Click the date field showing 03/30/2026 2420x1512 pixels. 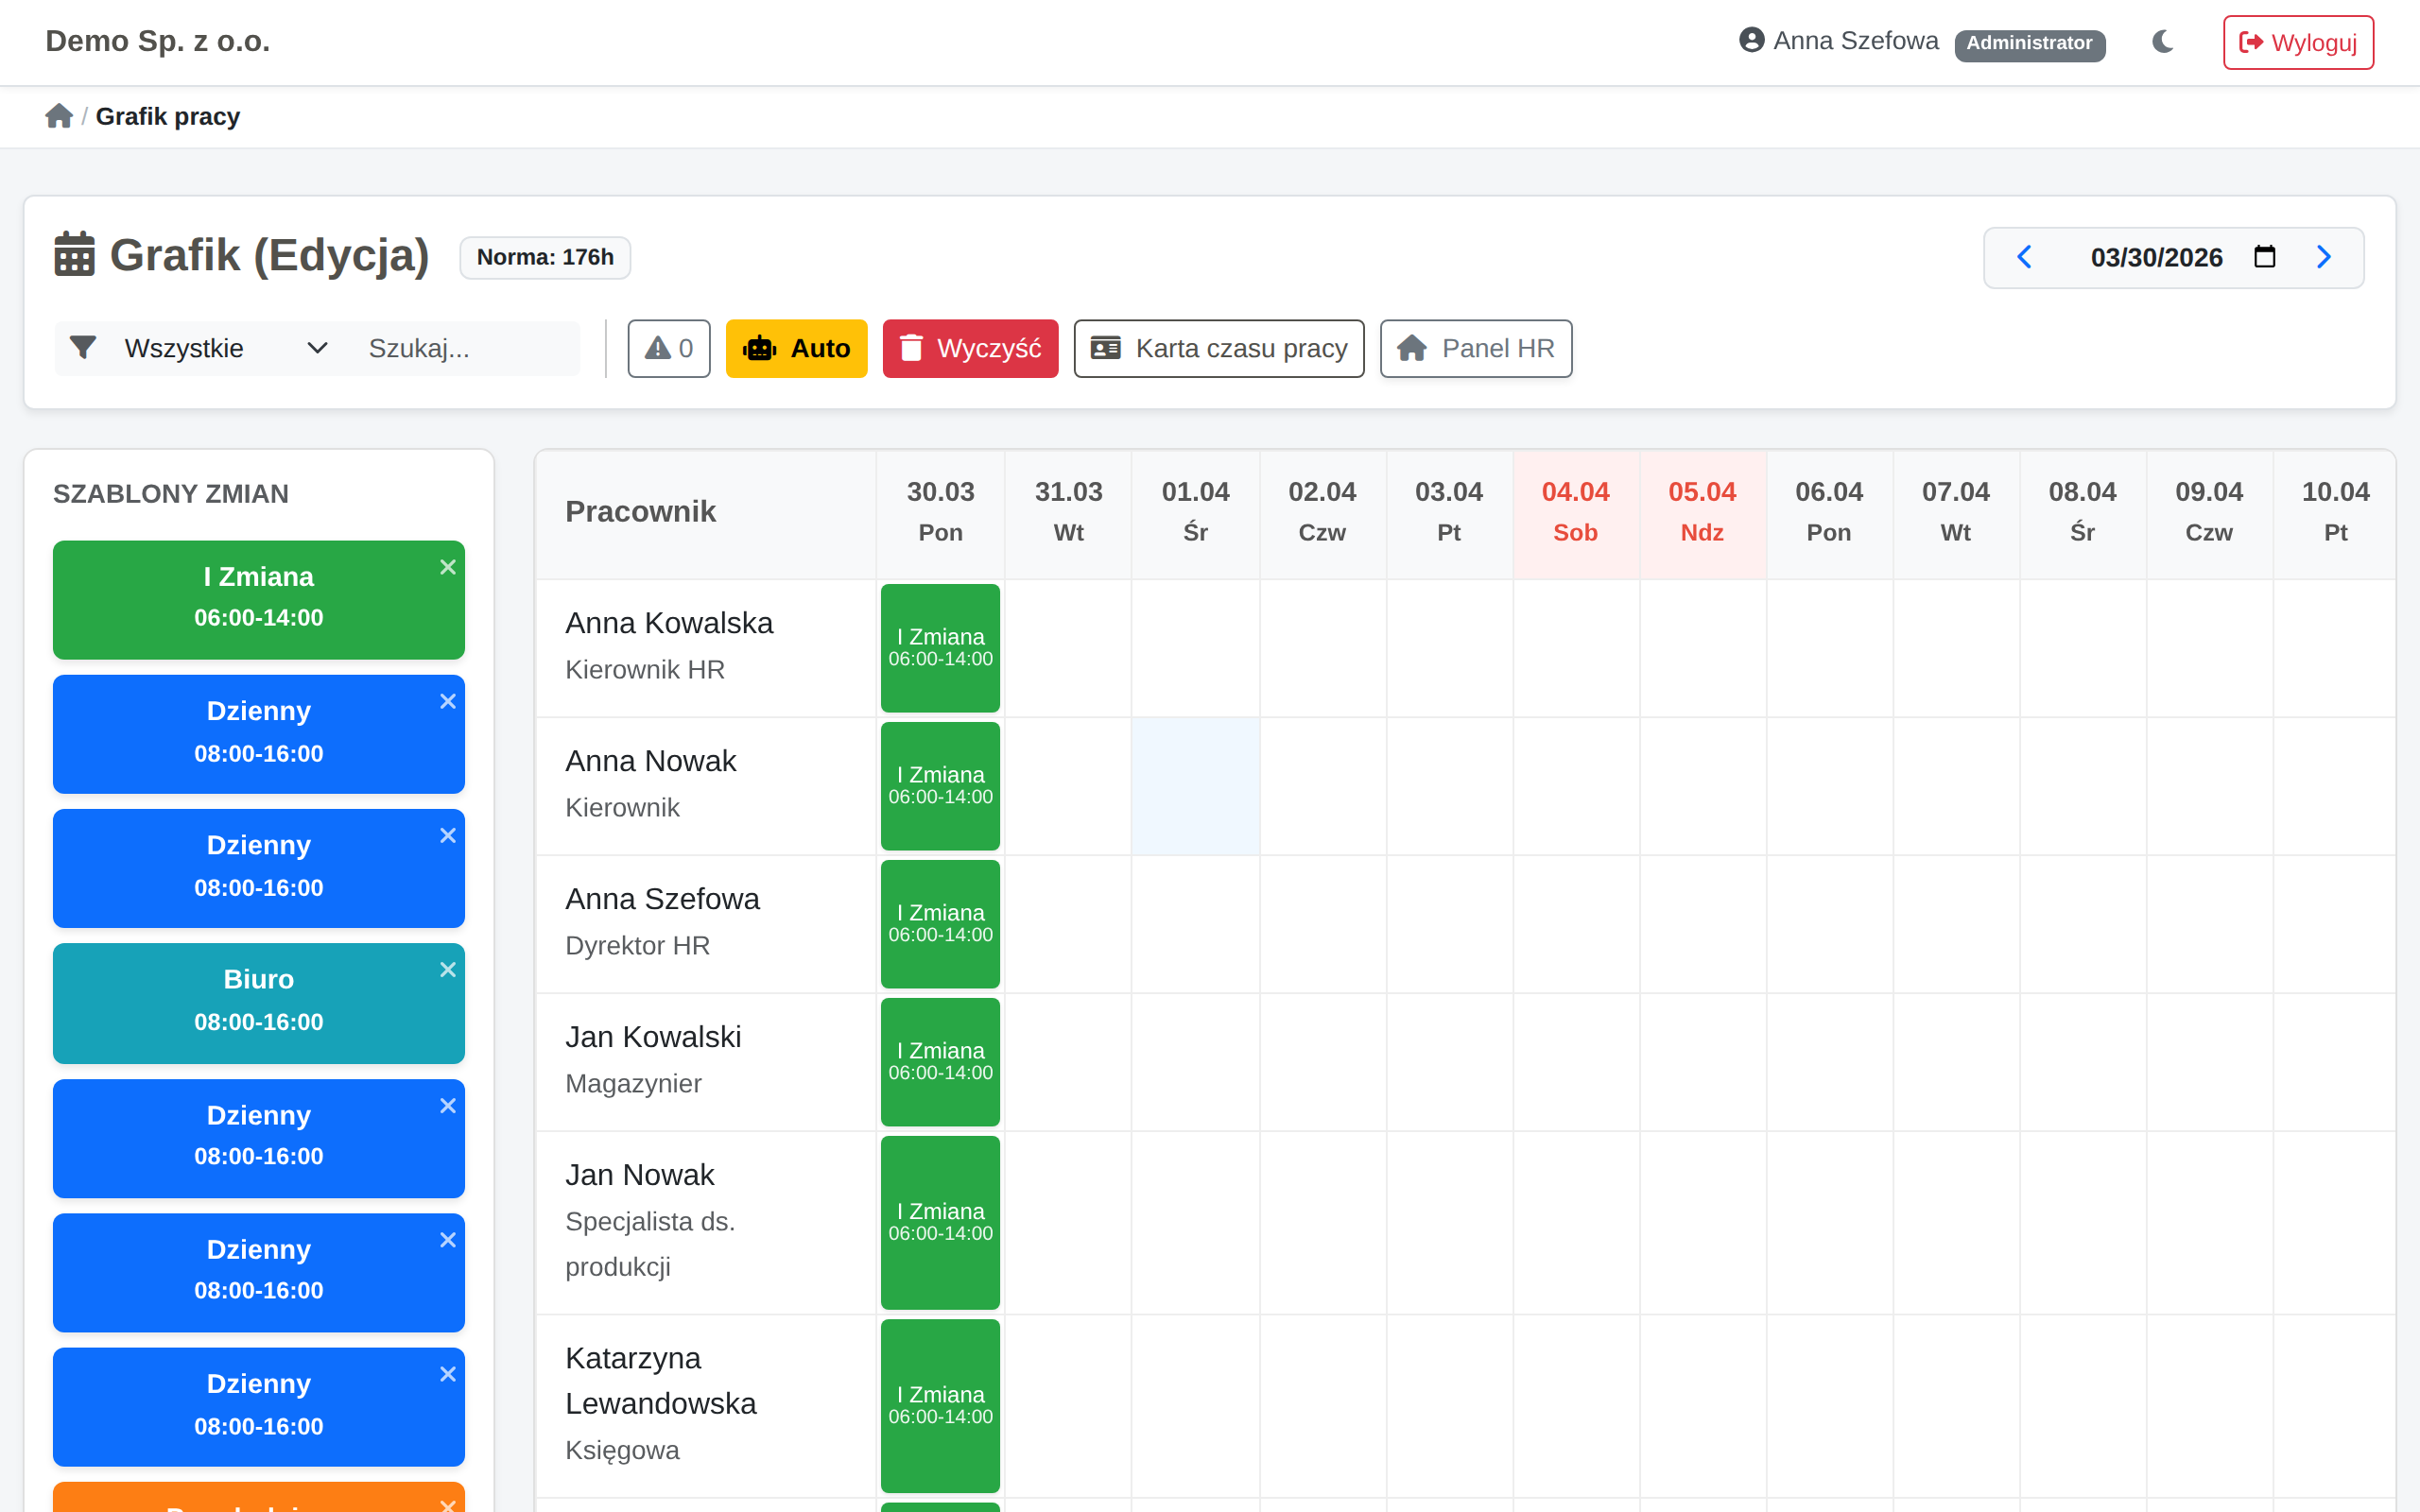[2156, 257]
